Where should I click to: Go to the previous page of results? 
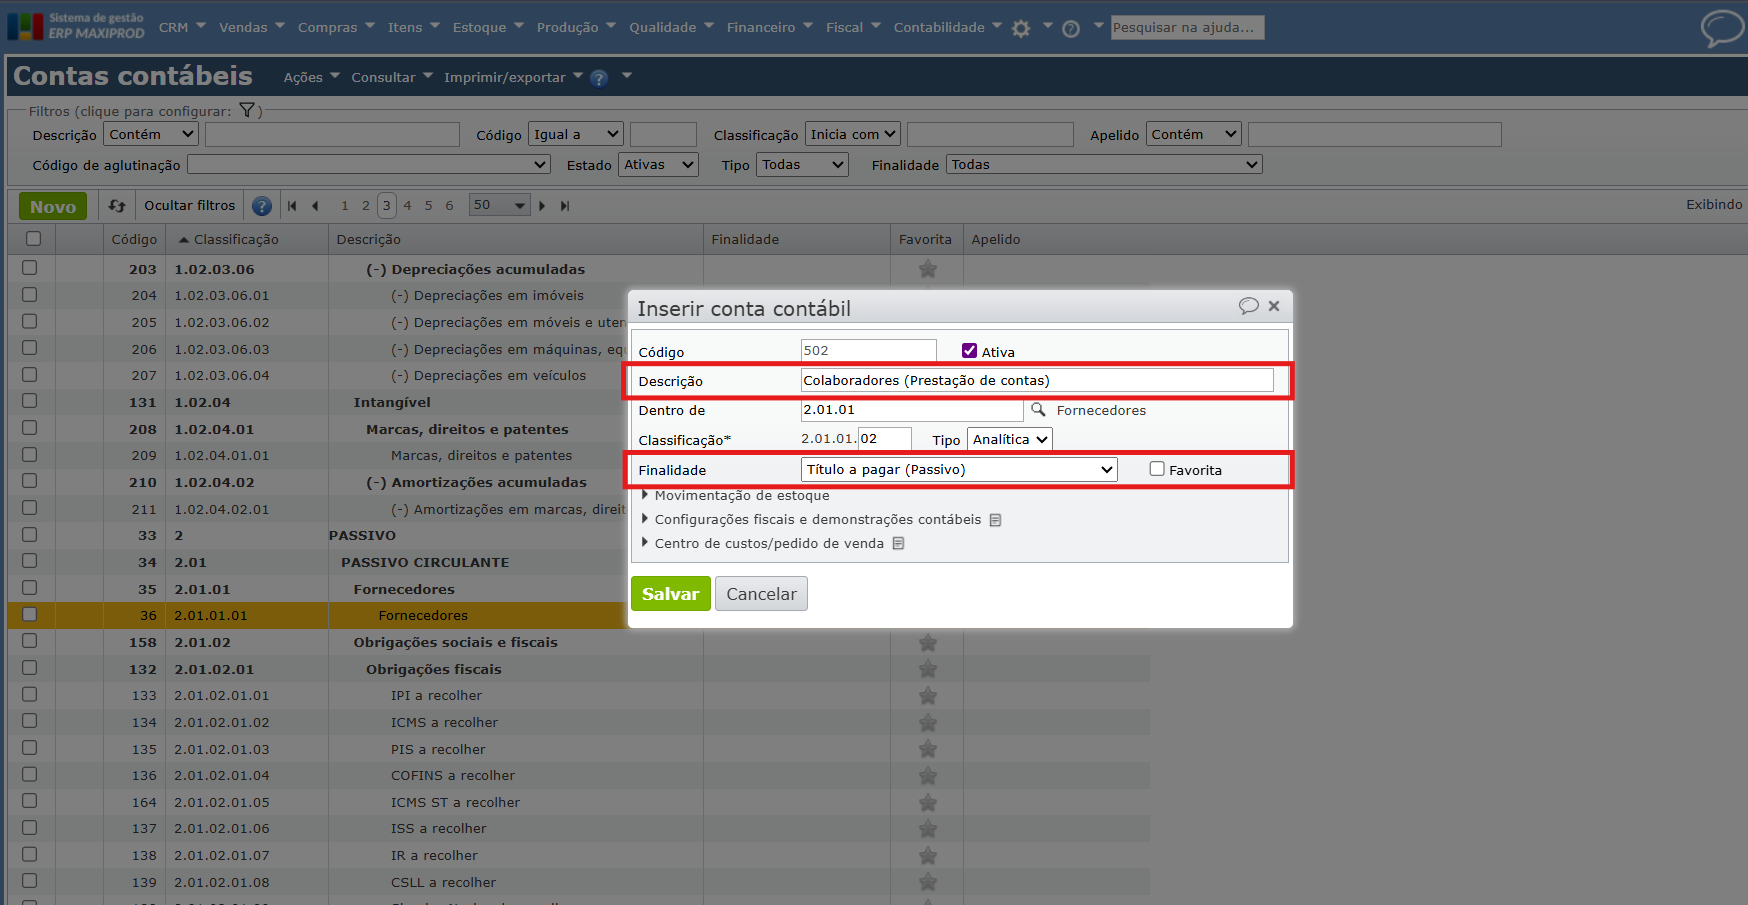(x=315, y=206)
